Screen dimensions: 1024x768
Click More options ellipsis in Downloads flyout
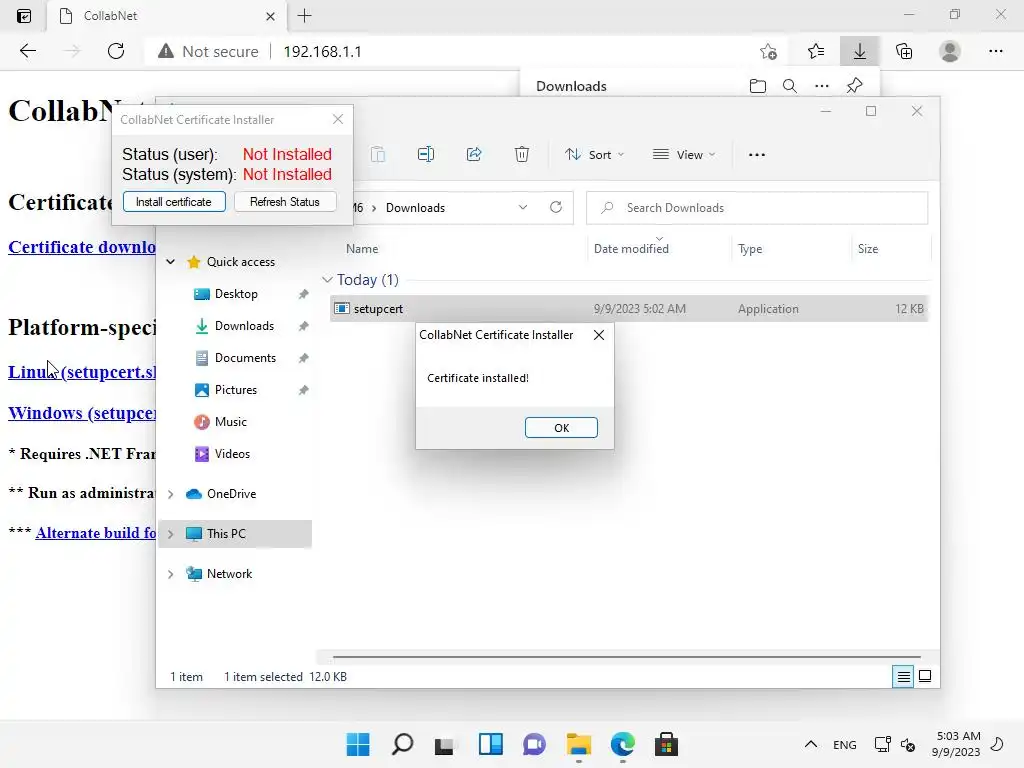tap(822, 86)
